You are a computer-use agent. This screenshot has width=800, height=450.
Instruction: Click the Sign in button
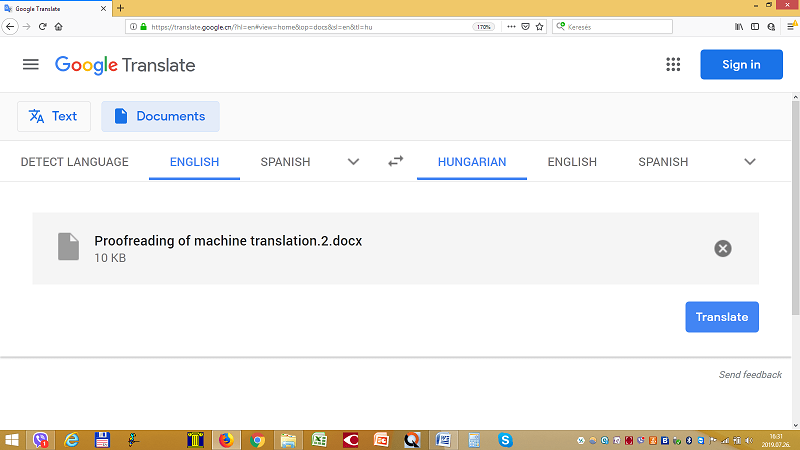741,65
